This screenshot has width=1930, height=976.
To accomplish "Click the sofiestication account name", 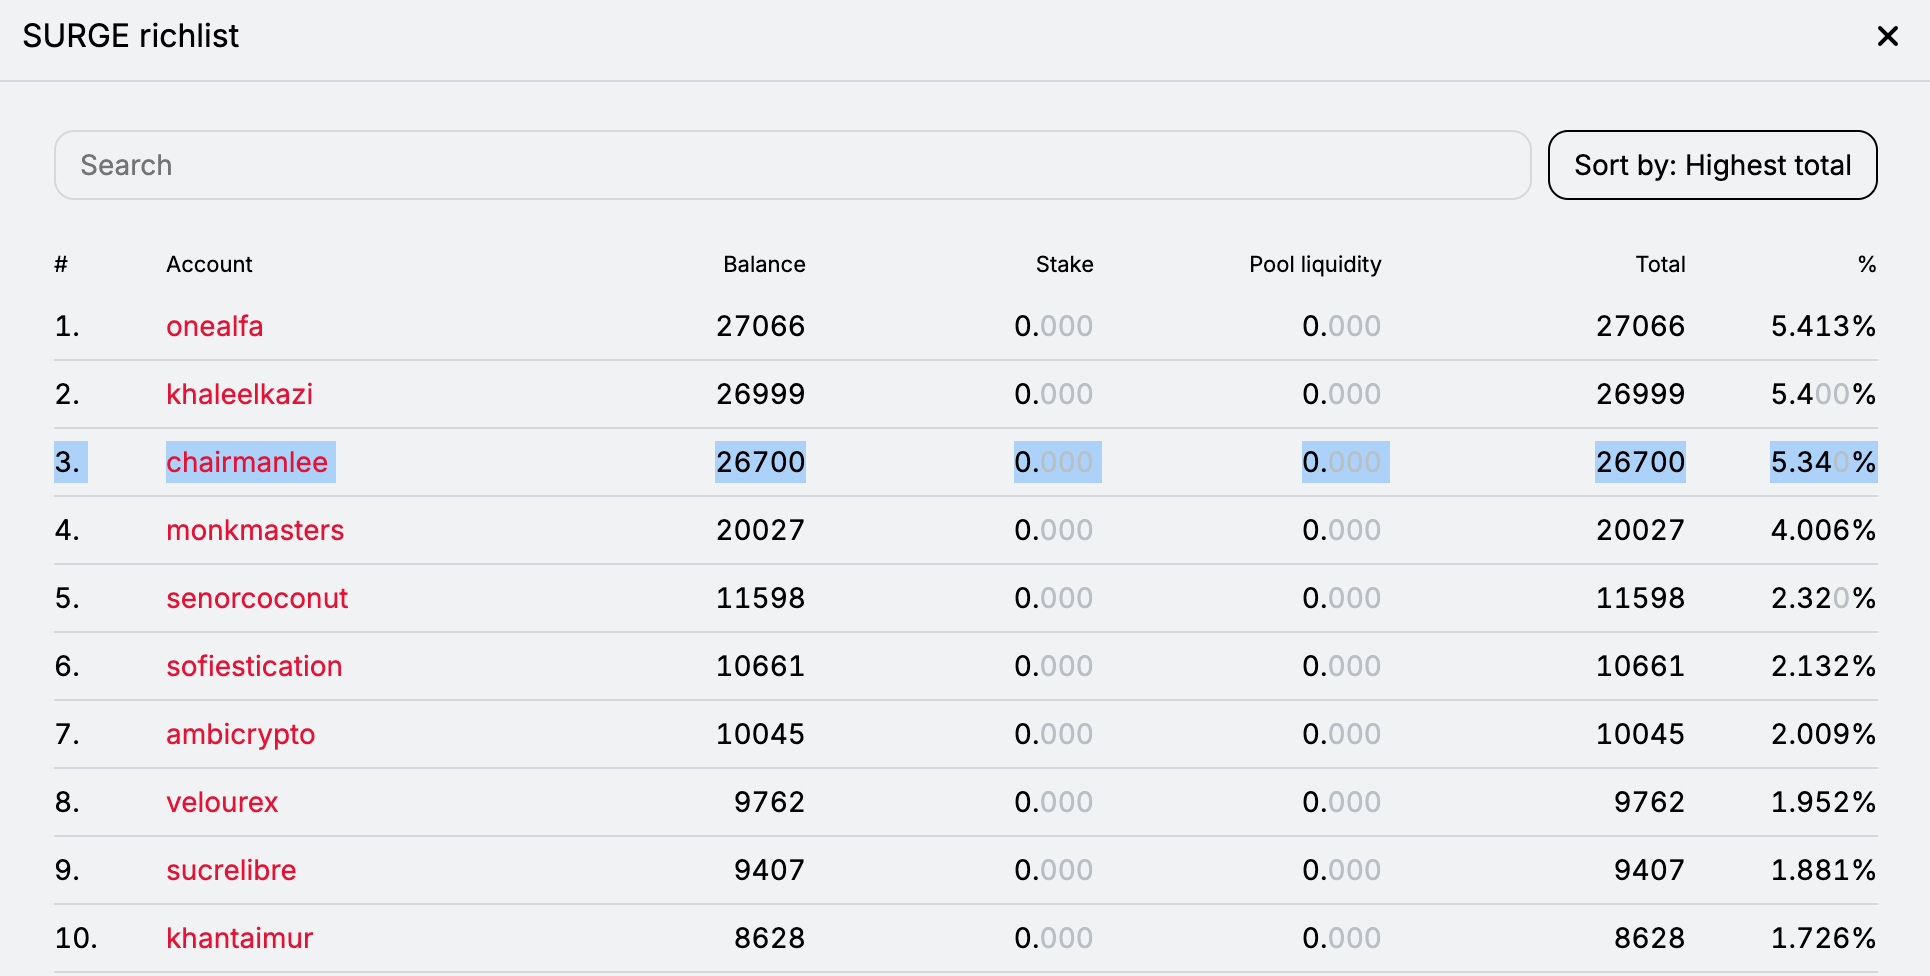I will tap(254, 666).
